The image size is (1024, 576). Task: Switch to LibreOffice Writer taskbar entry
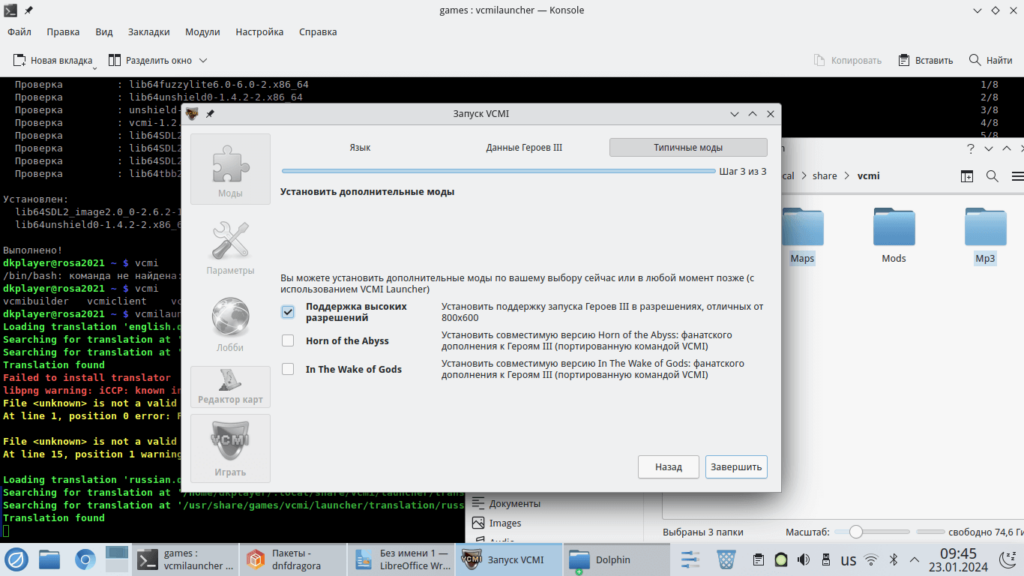click(400, 560)
